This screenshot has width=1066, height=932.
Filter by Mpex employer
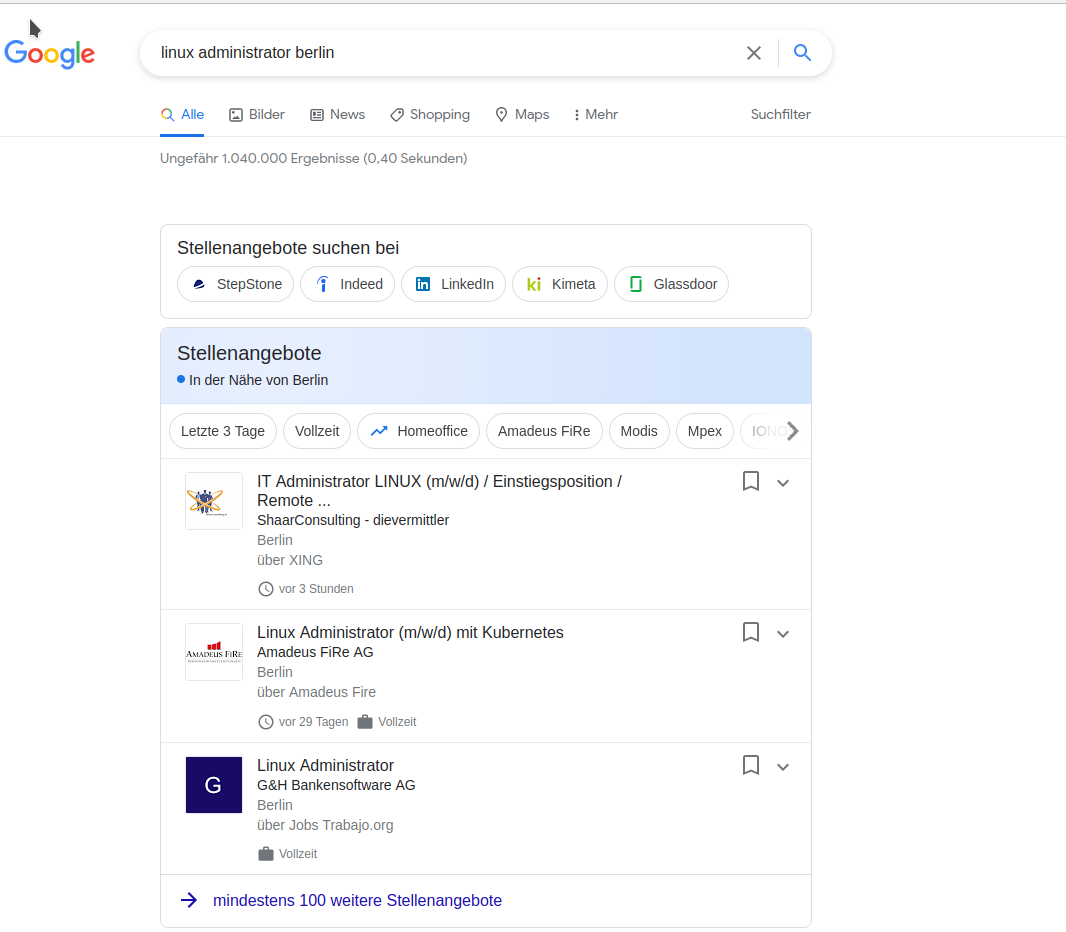tap(704, 431)
